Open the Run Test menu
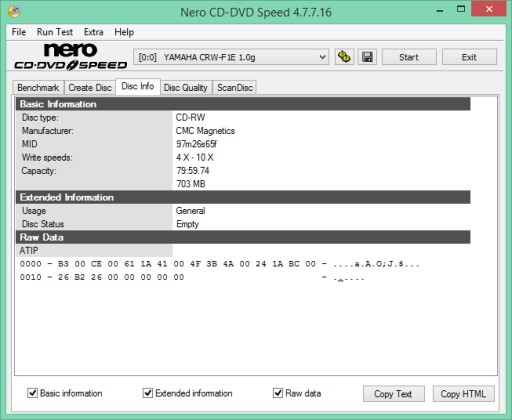Image resolution: width=512 pixels, height=420 pixels. (55, 32)
